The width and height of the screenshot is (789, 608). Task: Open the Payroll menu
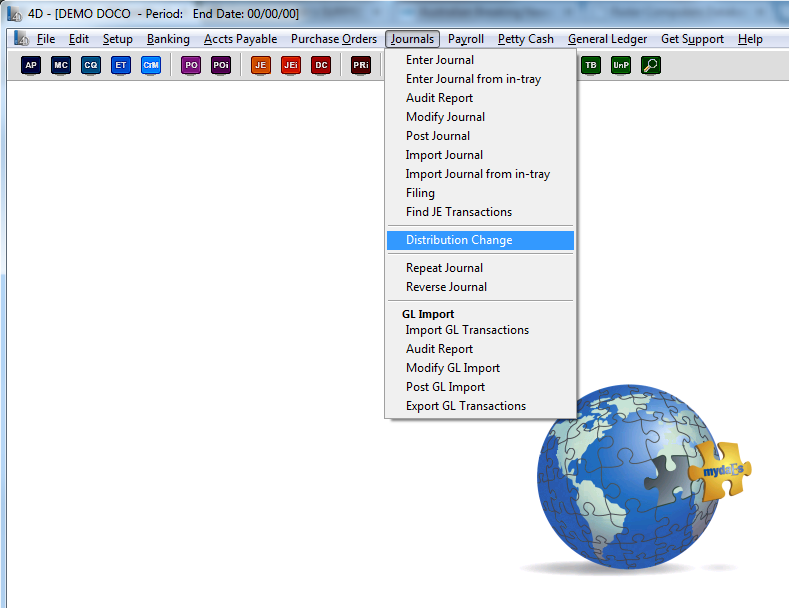(x=466, y=39)
